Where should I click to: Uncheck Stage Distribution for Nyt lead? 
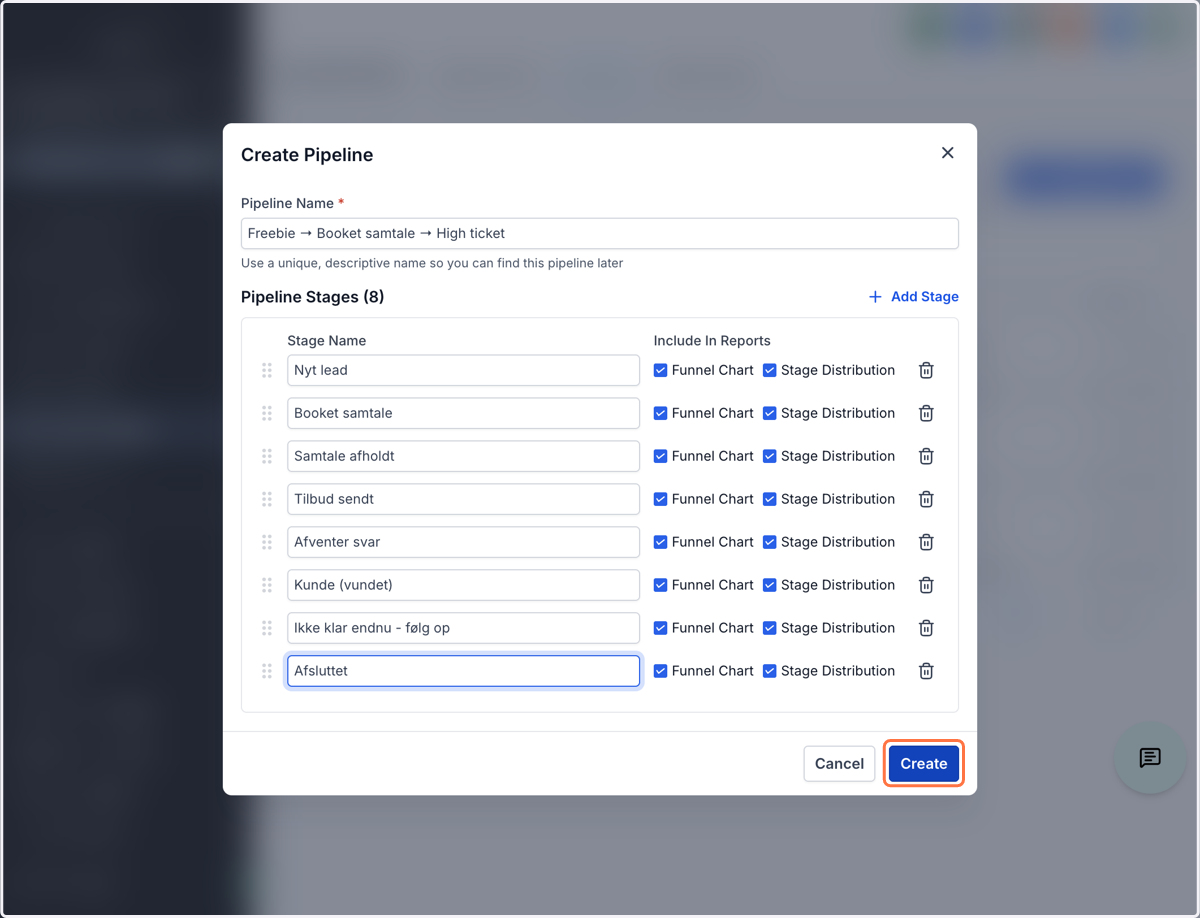point(769,370)
